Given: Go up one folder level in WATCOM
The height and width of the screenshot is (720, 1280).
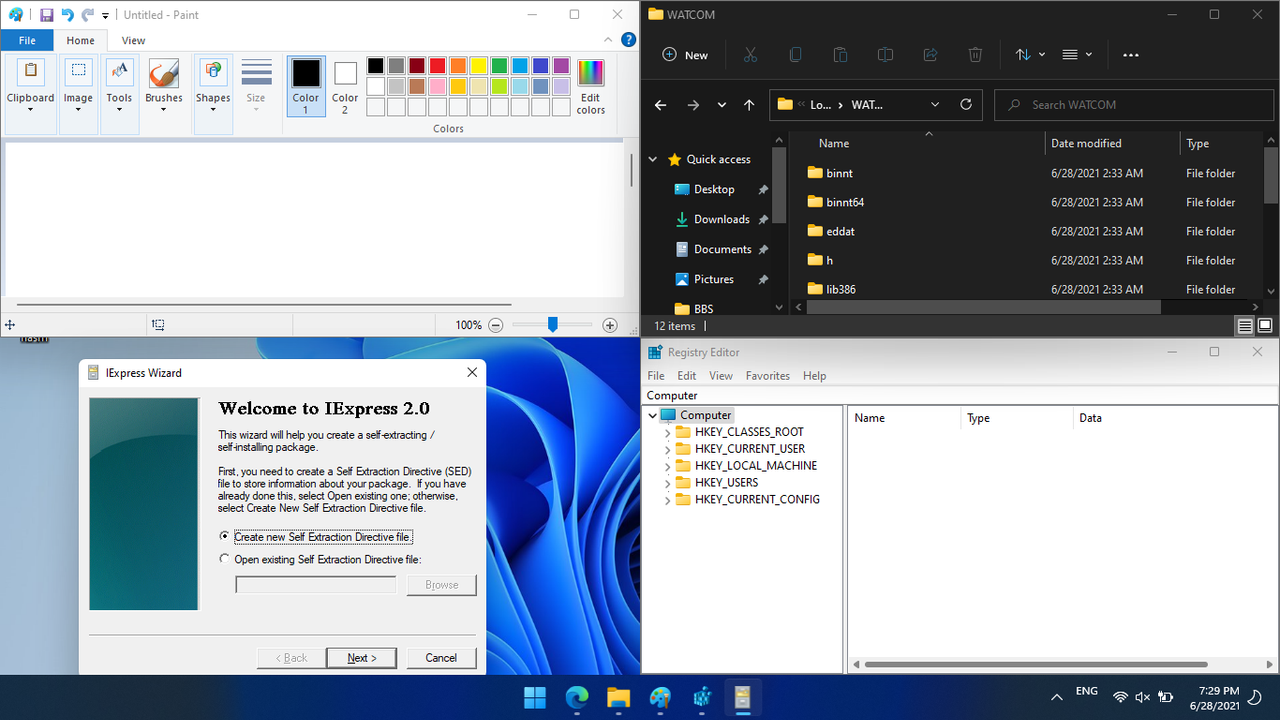Looking at the screenshot, I should click(749, 105).
